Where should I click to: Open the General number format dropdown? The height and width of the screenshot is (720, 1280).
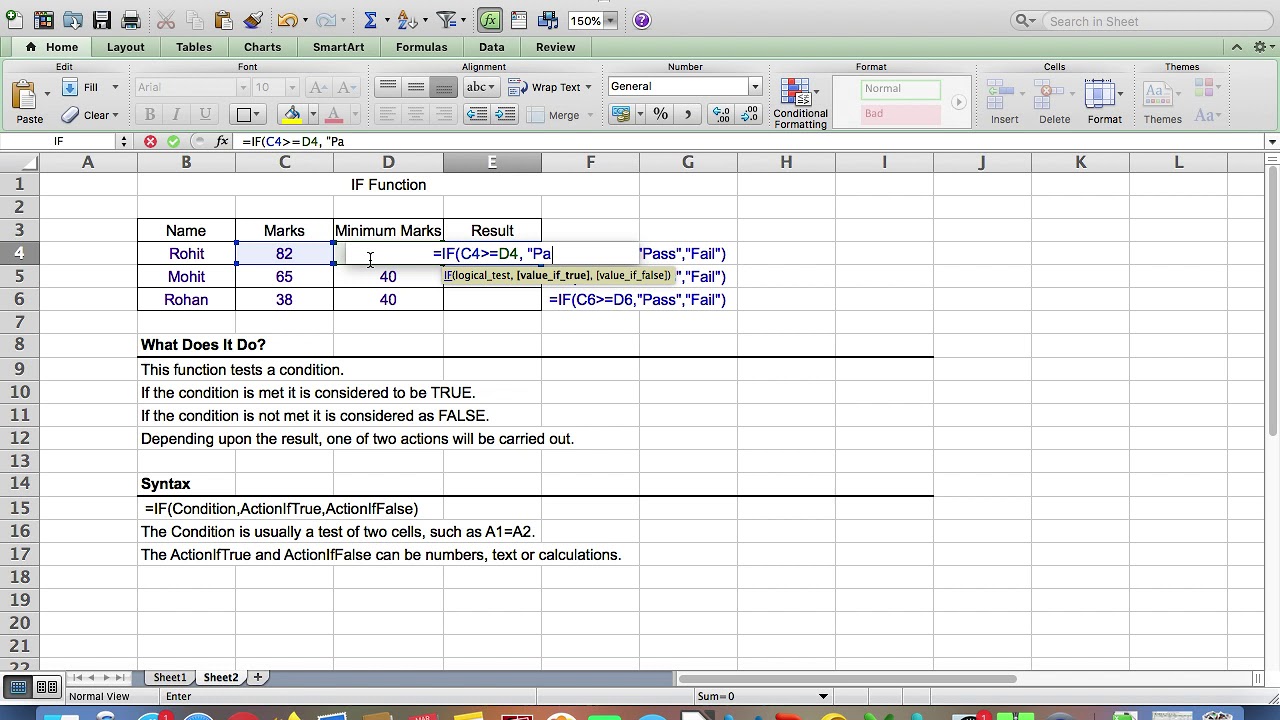[755, 87]
